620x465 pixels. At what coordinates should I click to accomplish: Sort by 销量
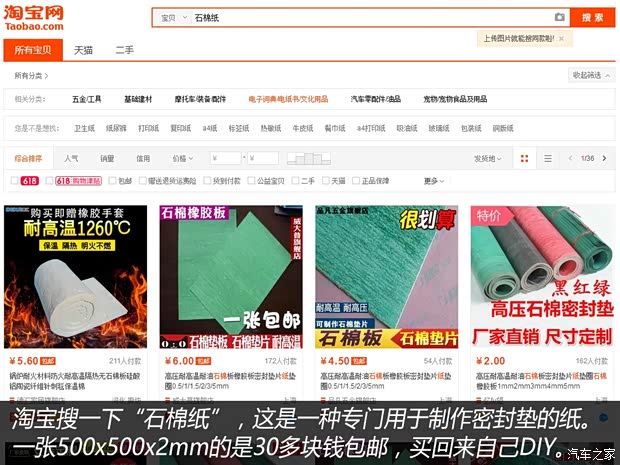click(107, 159)
